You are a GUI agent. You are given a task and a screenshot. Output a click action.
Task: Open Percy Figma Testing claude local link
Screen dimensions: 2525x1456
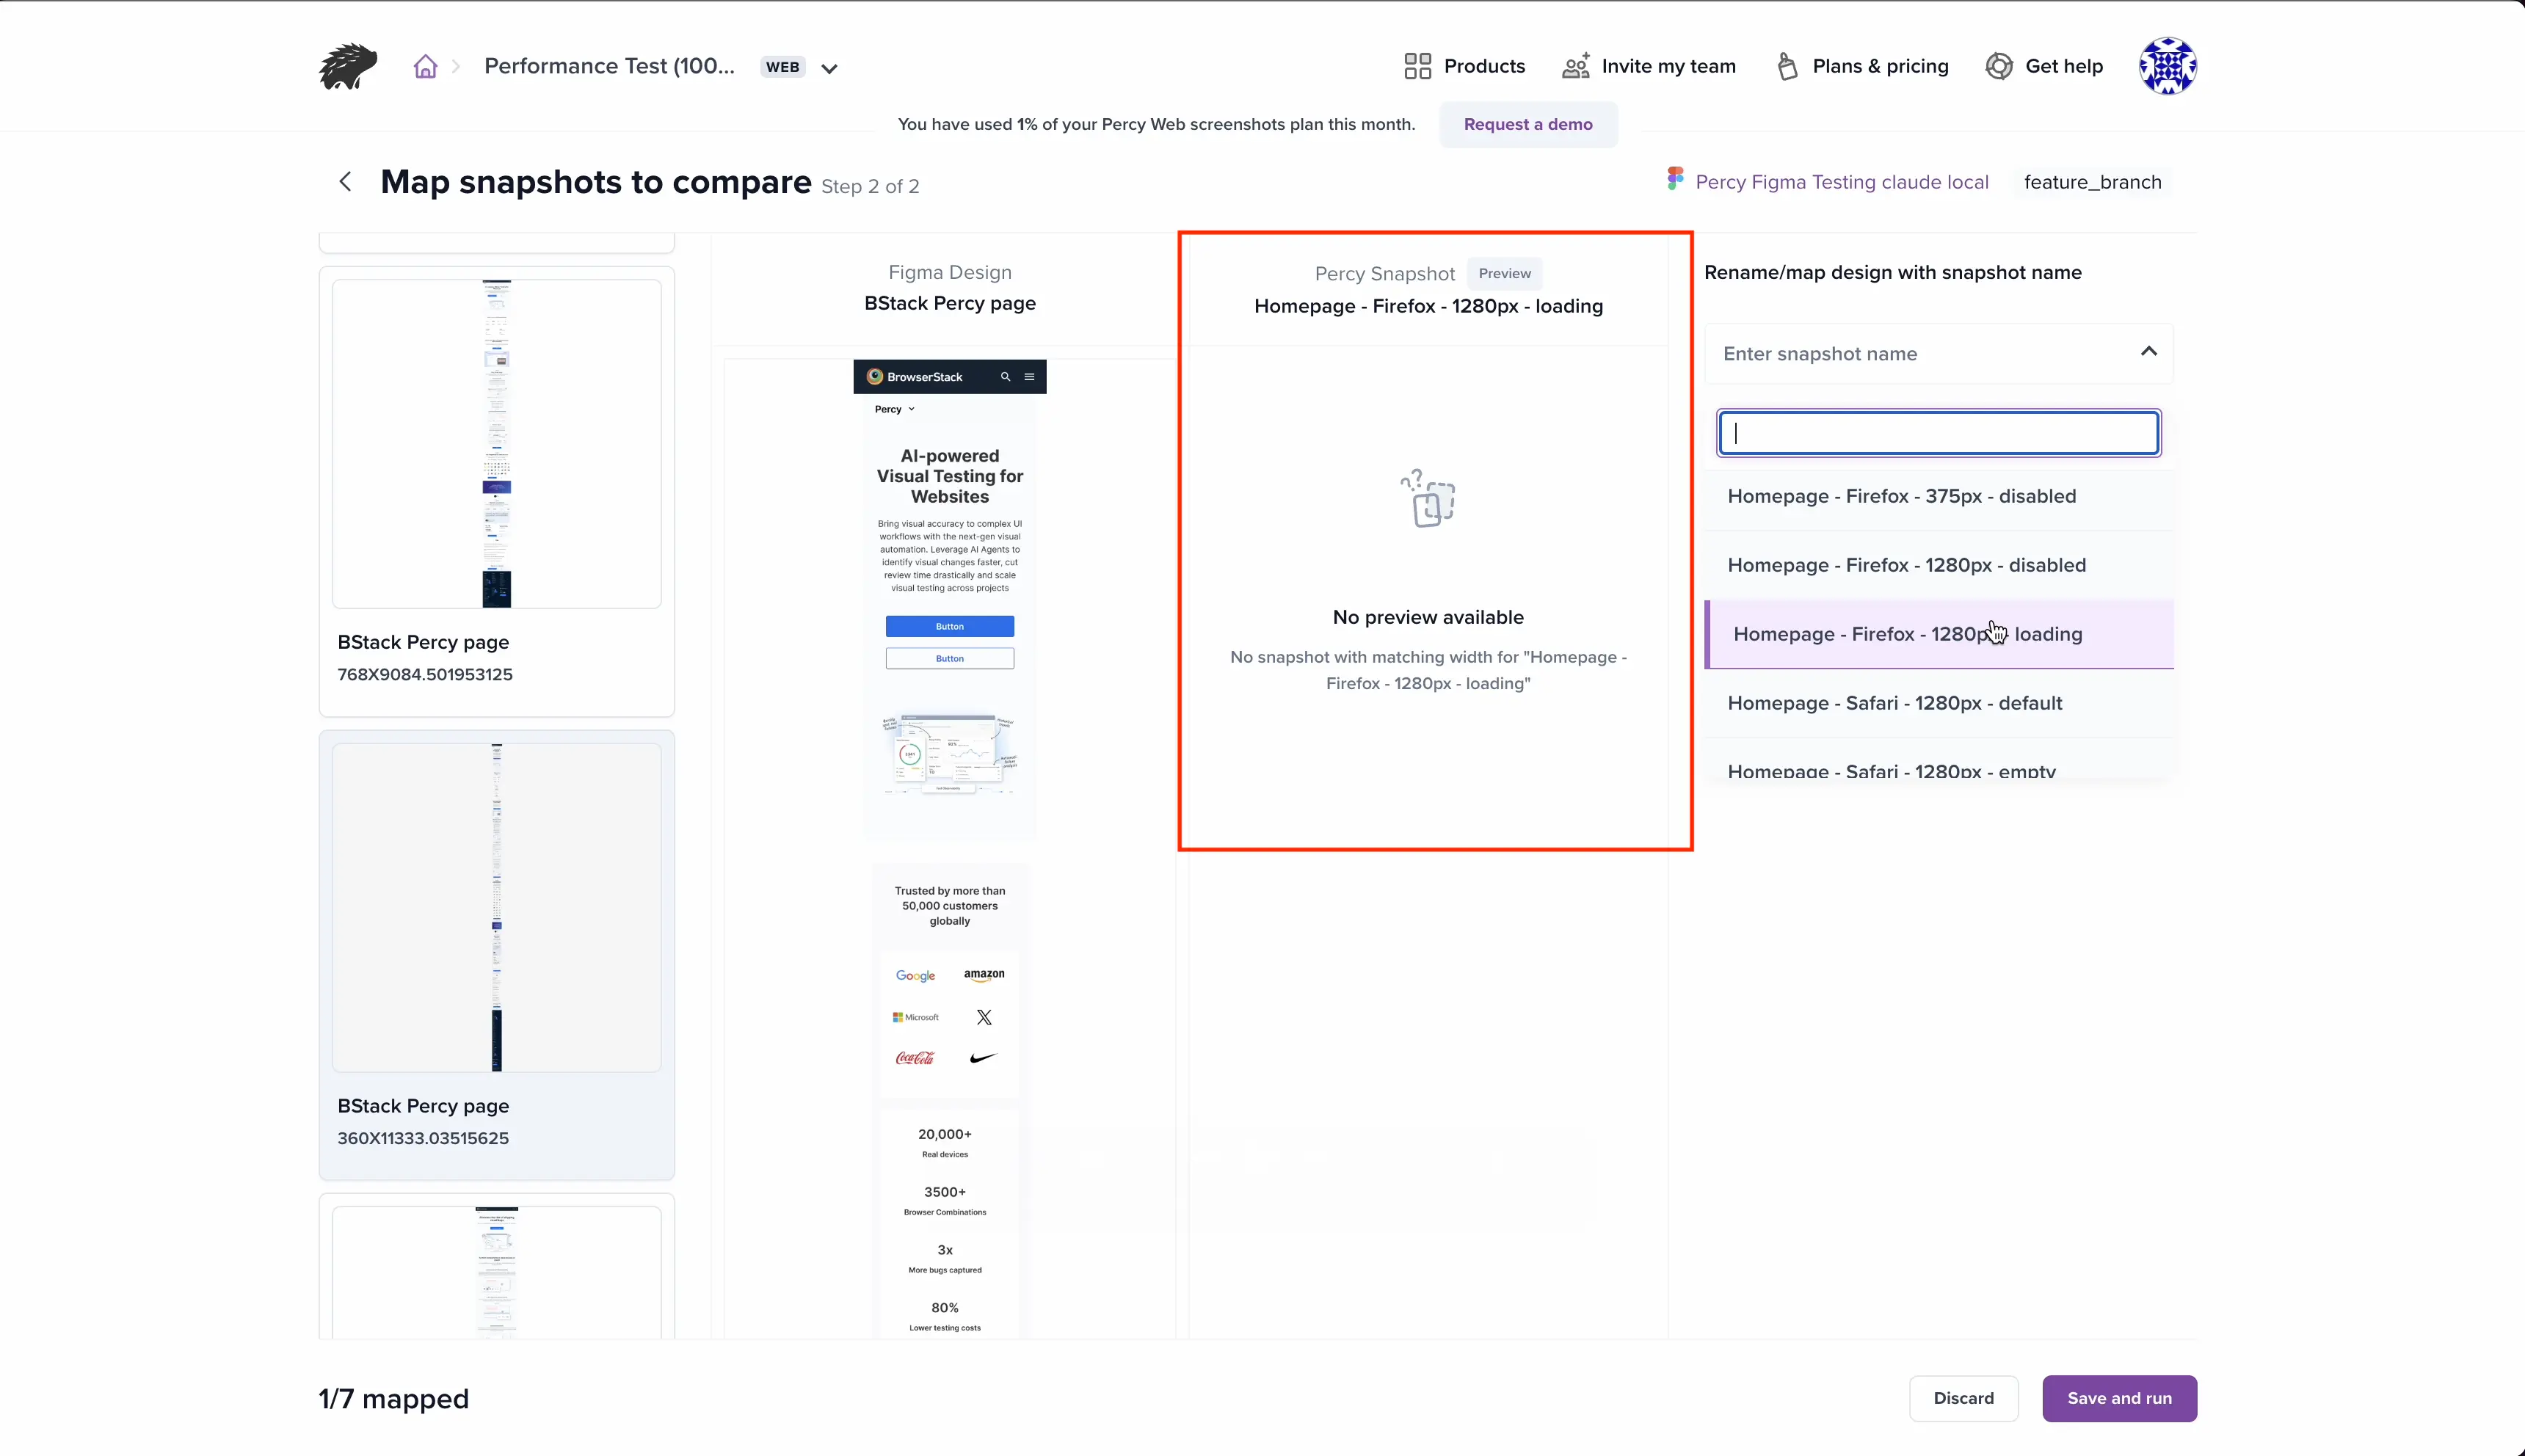pos(1841,182)
